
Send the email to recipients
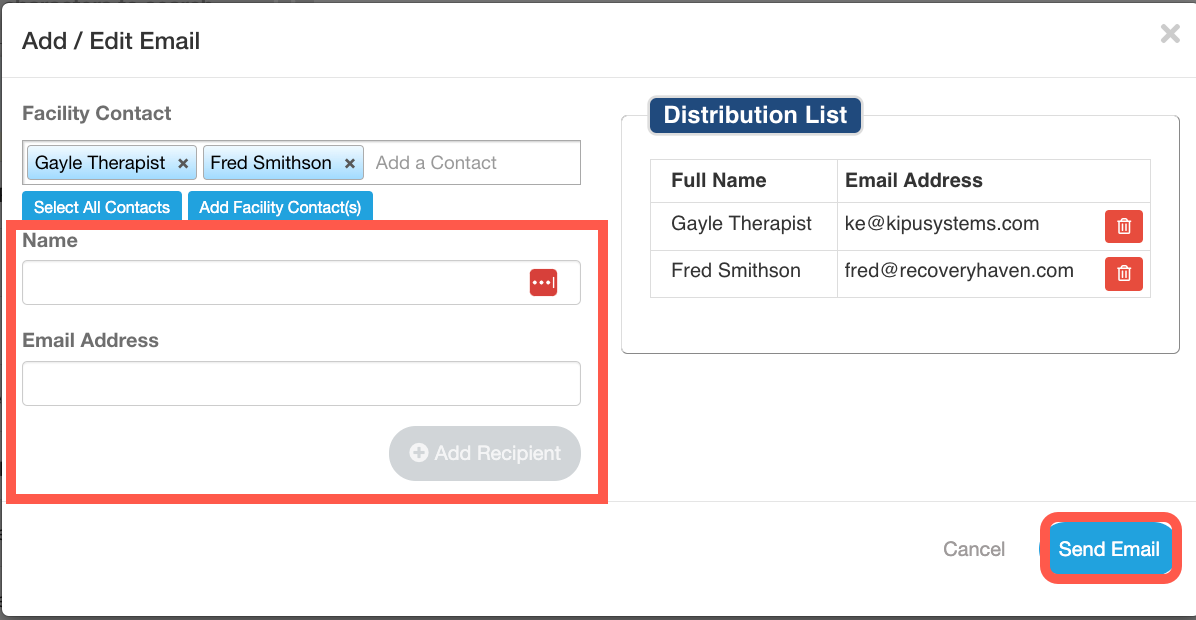coord(1109,549)
